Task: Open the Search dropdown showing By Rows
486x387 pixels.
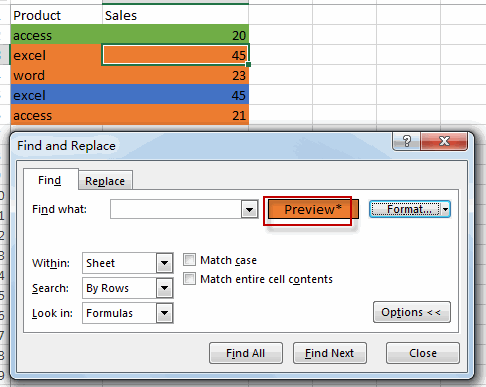Action: click(x=128, y=288)
